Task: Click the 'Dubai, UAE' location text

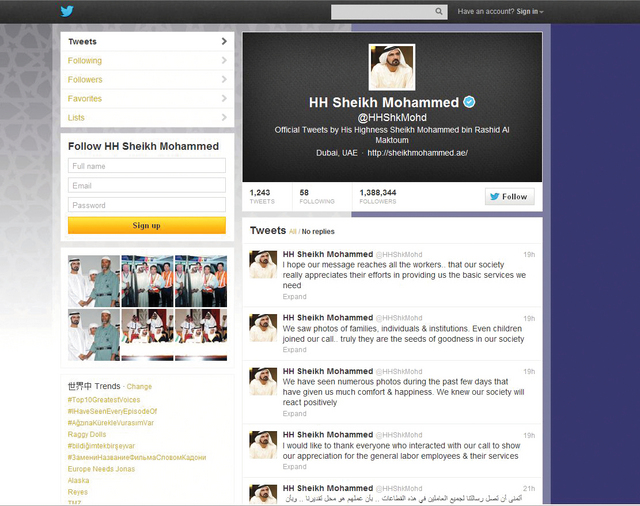Action: pos(337,153)
